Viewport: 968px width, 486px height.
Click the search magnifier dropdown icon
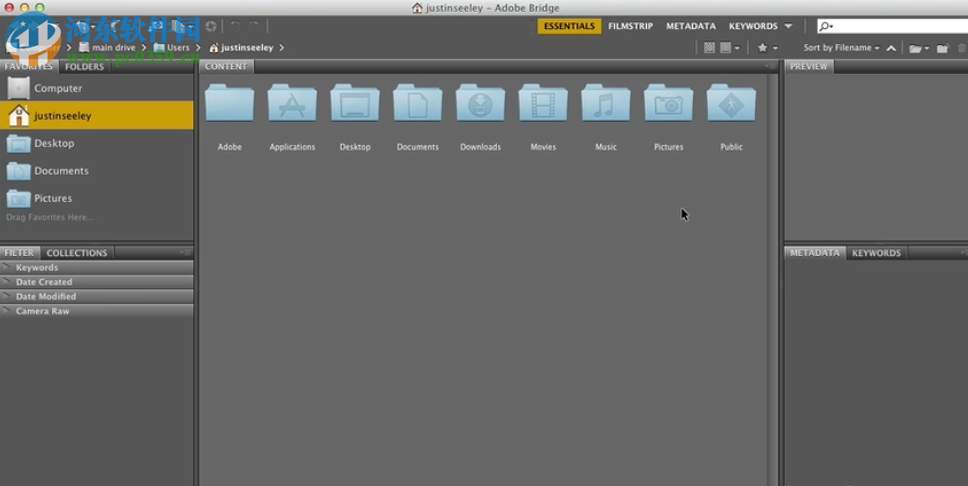tap(826, 26)
